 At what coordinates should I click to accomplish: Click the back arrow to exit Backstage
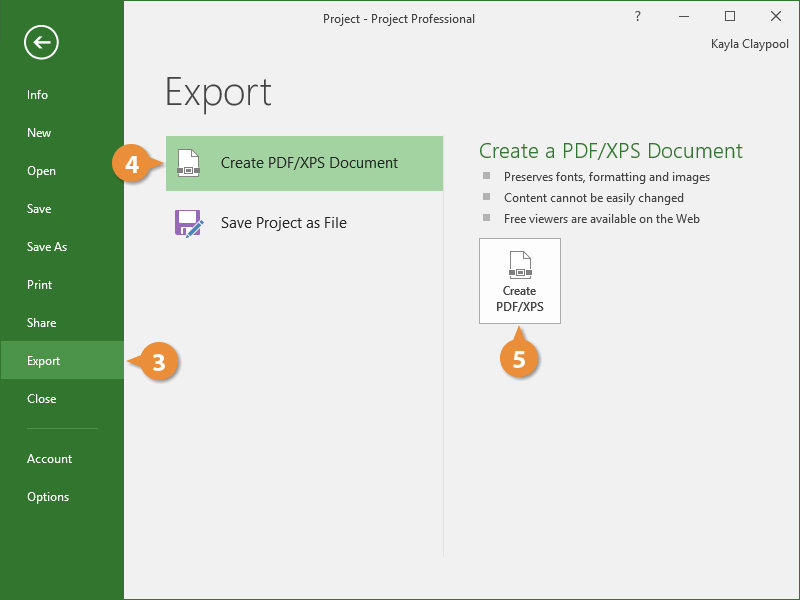coord(43,42)
